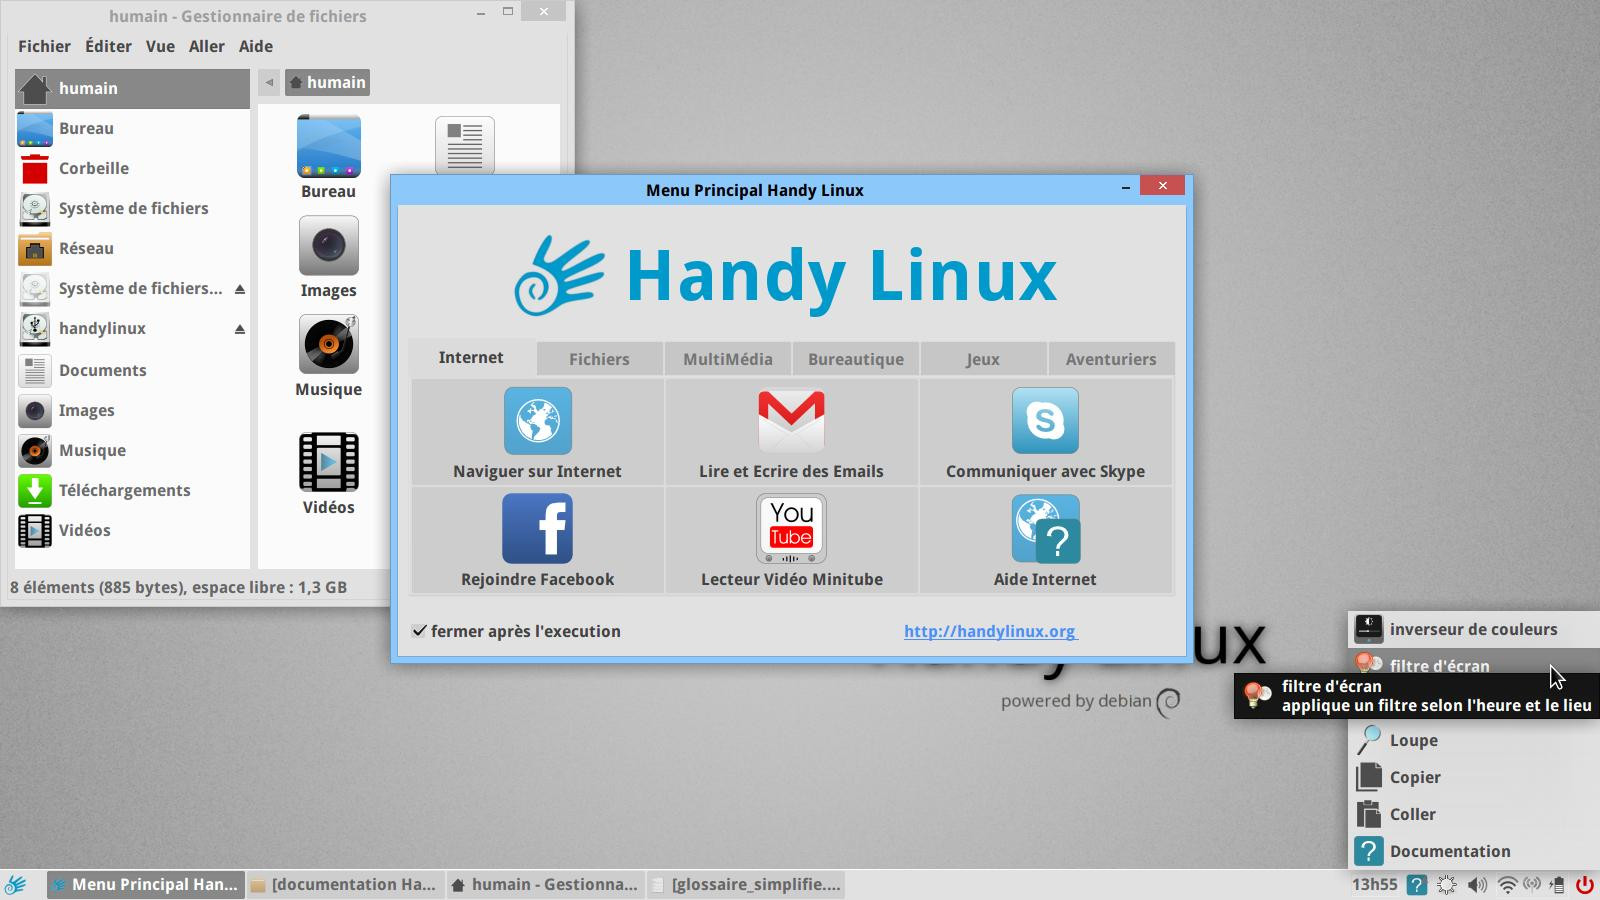Screen dimensions: 1600x900
Task: Open the Aller menu
Action: click(207, 46)
